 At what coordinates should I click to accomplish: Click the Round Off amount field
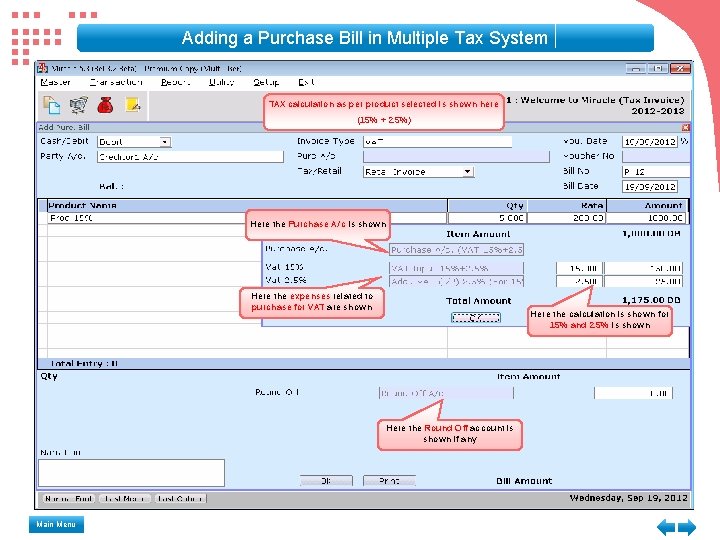coord(633,393)
